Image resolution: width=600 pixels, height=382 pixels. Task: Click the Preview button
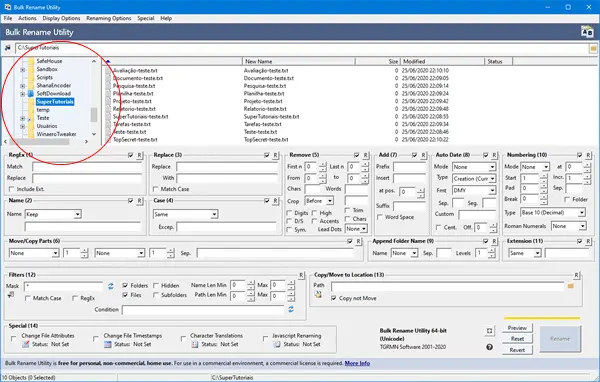click(517, 328)
